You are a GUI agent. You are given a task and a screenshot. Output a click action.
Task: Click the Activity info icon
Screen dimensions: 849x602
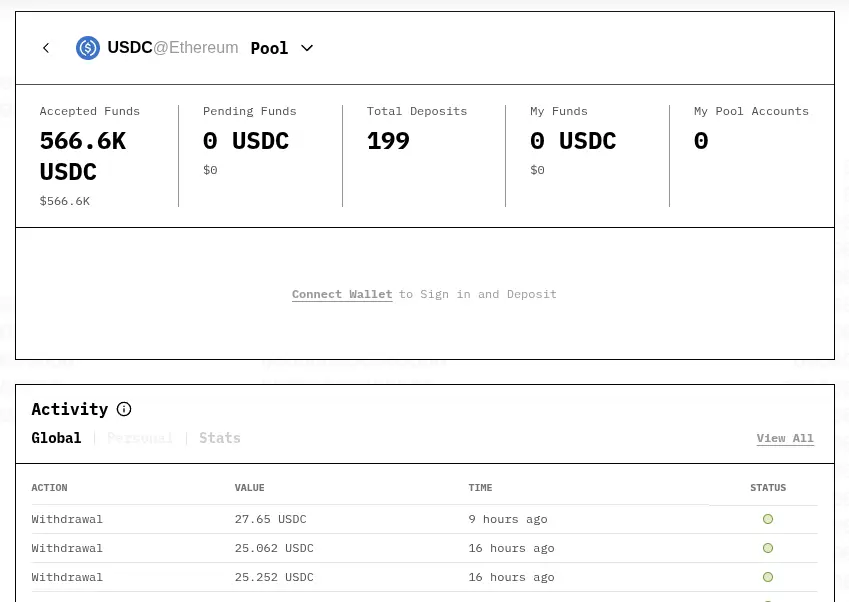pyautogui.click(x=124, y=409)
